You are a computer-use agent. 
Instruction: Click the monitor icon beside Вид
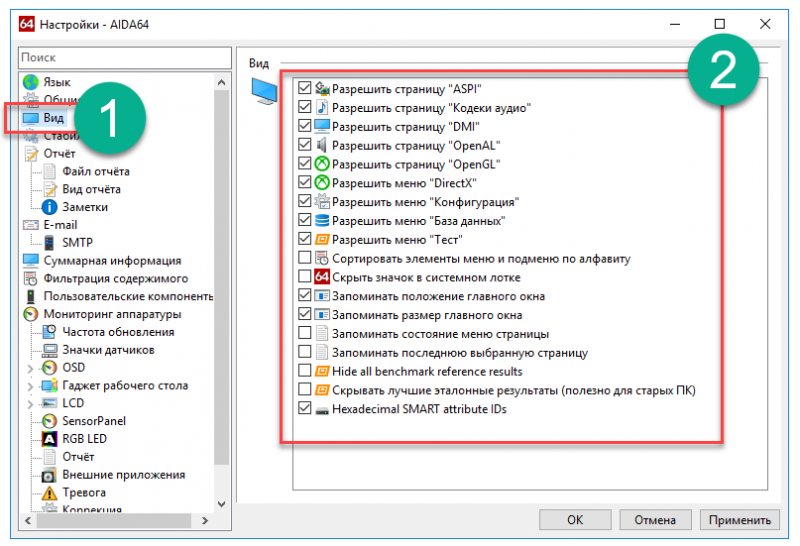point(31,118)
